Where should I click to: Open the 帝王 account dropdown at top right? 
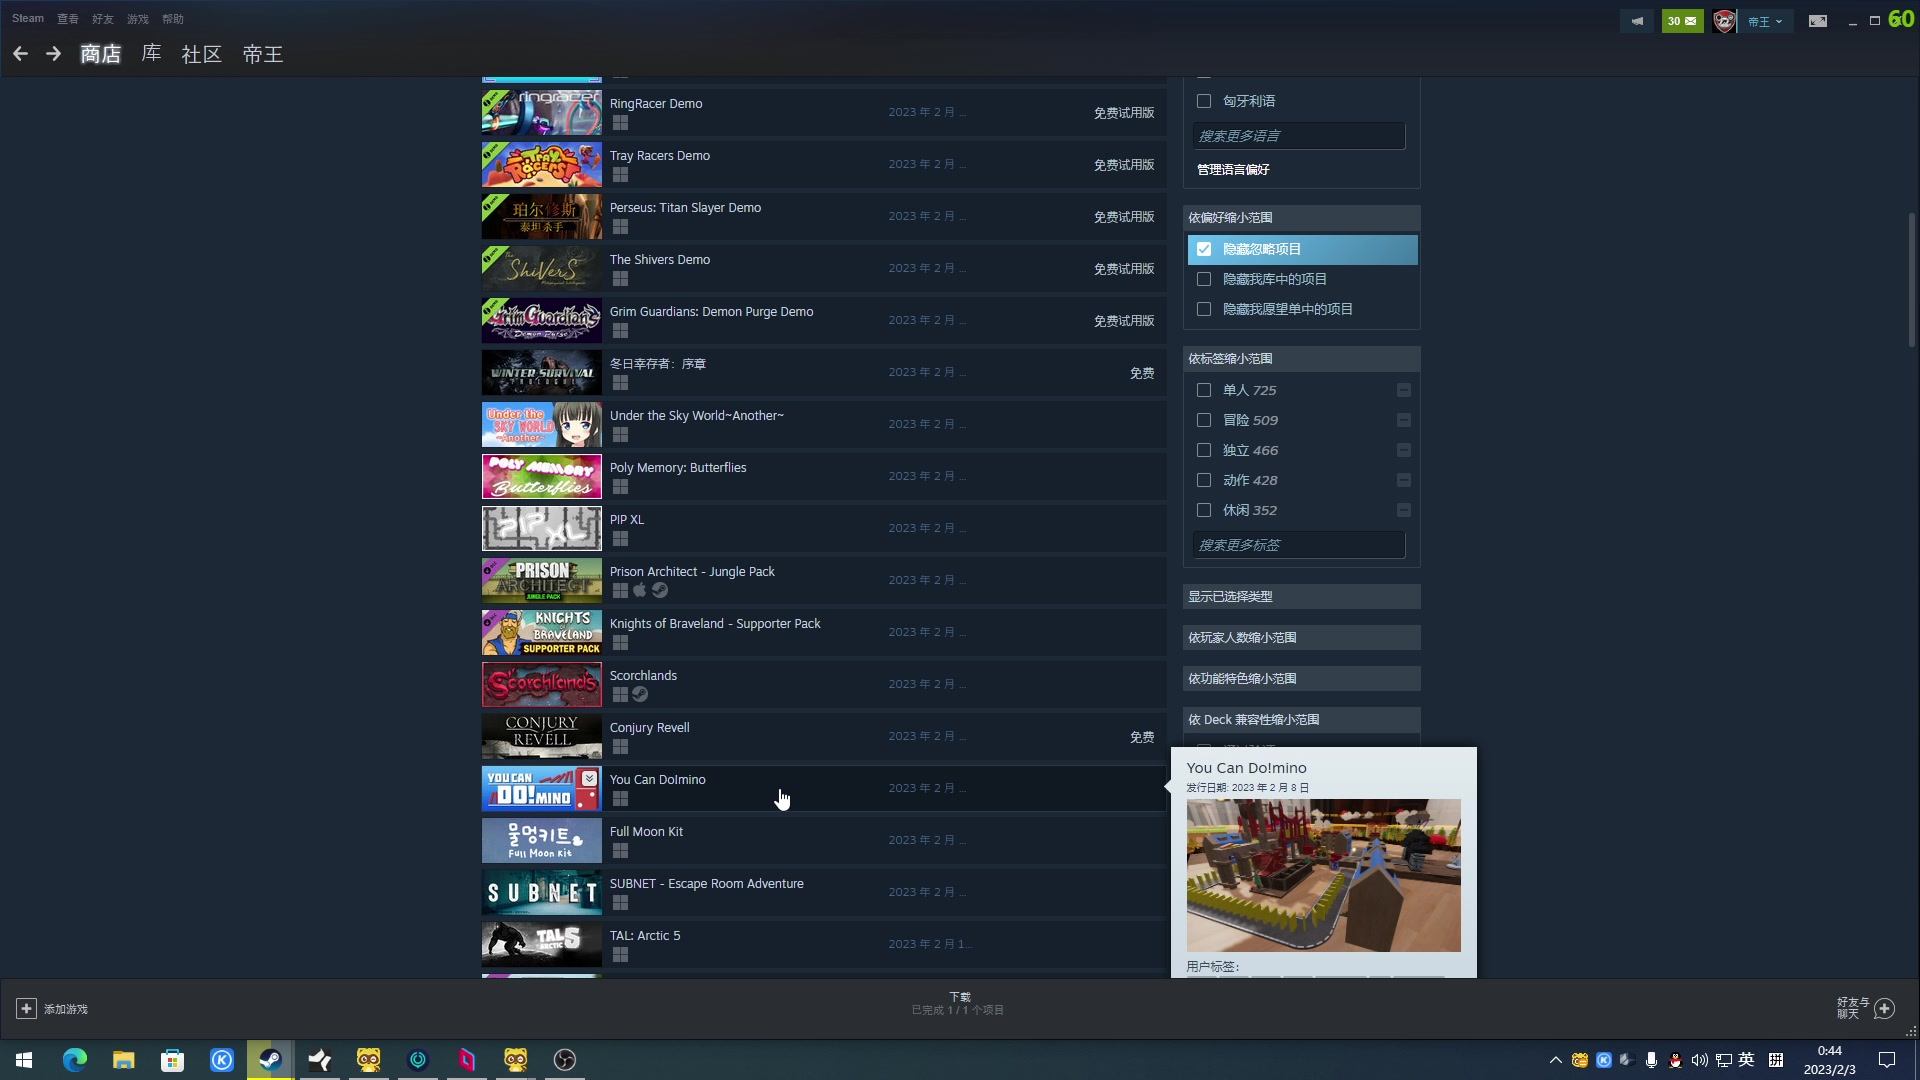pos(1765,21)
